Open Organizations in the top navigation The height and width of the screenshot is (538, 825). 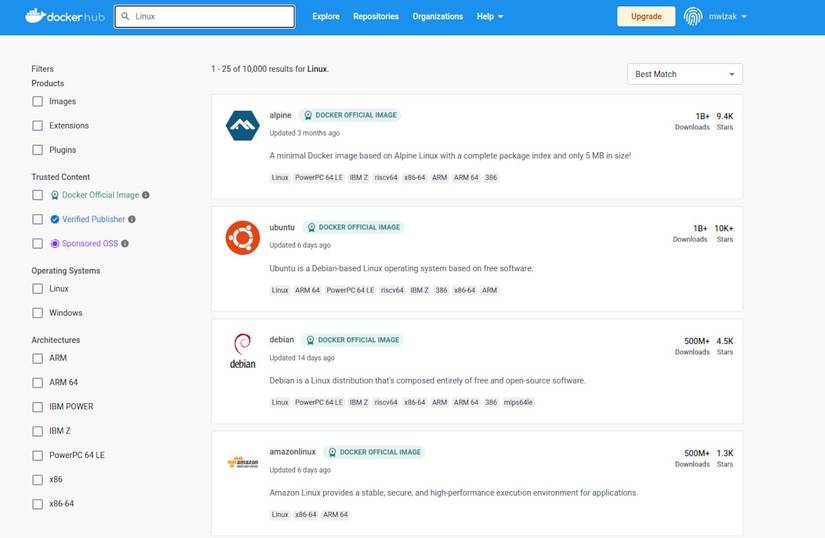[437, 16]
